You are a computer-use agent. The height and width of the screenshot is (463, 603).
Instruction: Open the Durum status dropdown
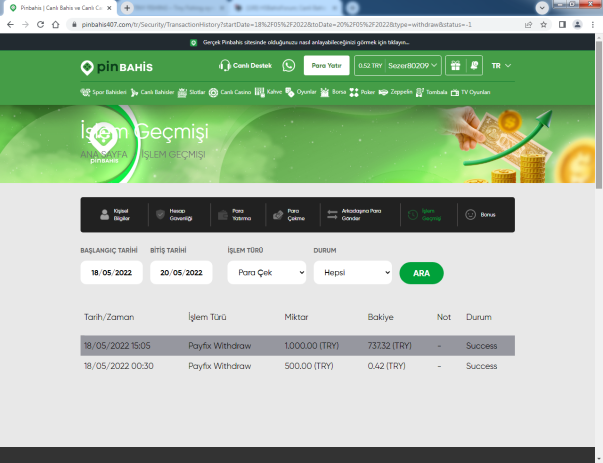(352, 272)
